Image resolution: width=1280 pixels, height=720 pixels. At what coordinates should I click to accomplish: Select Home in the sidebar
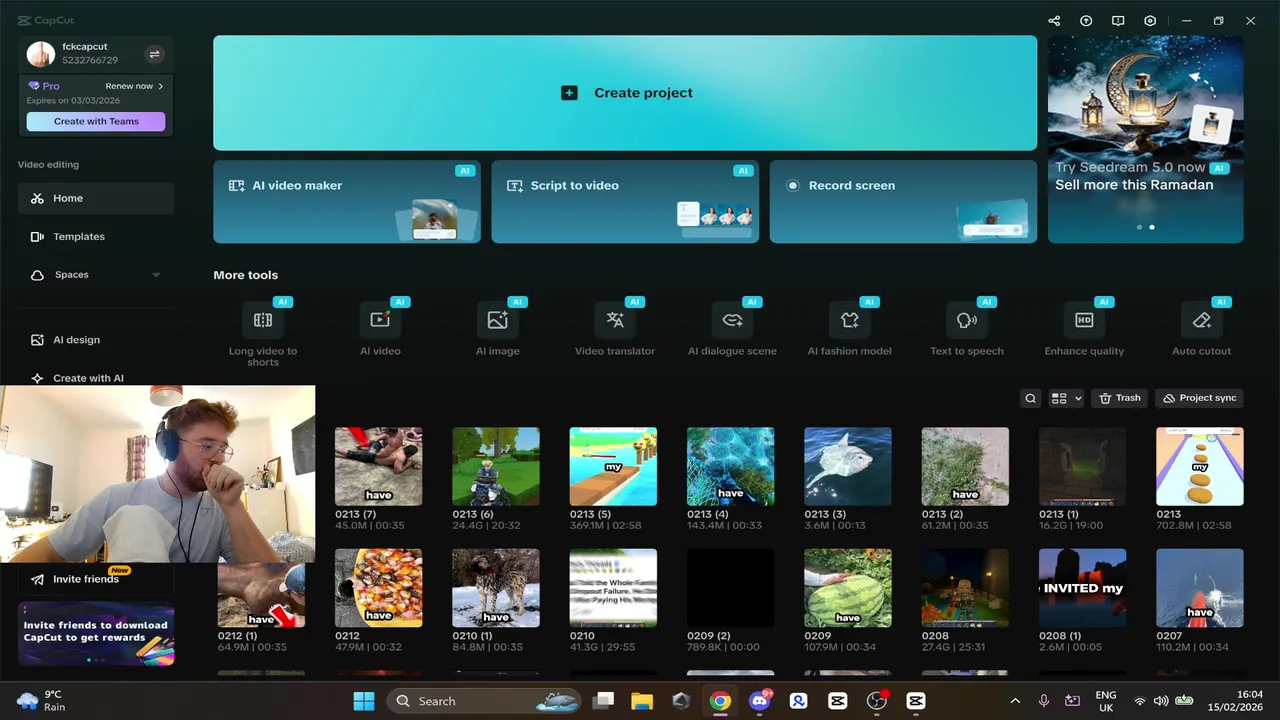[x=96, y=198]
